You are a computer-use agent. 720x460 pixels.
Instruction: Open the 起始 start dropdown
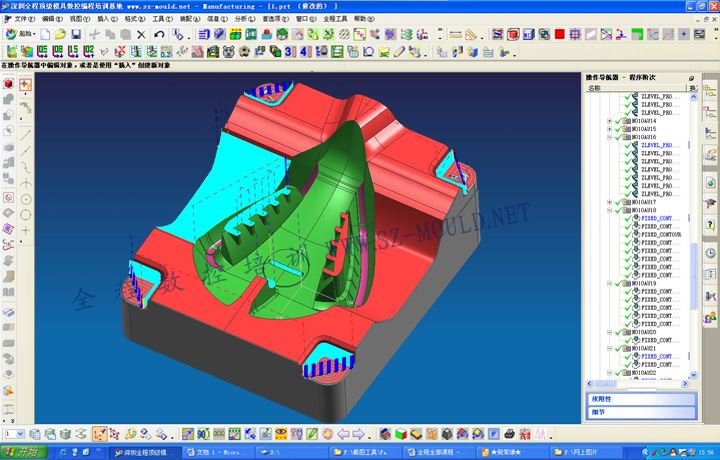(21, 34)
